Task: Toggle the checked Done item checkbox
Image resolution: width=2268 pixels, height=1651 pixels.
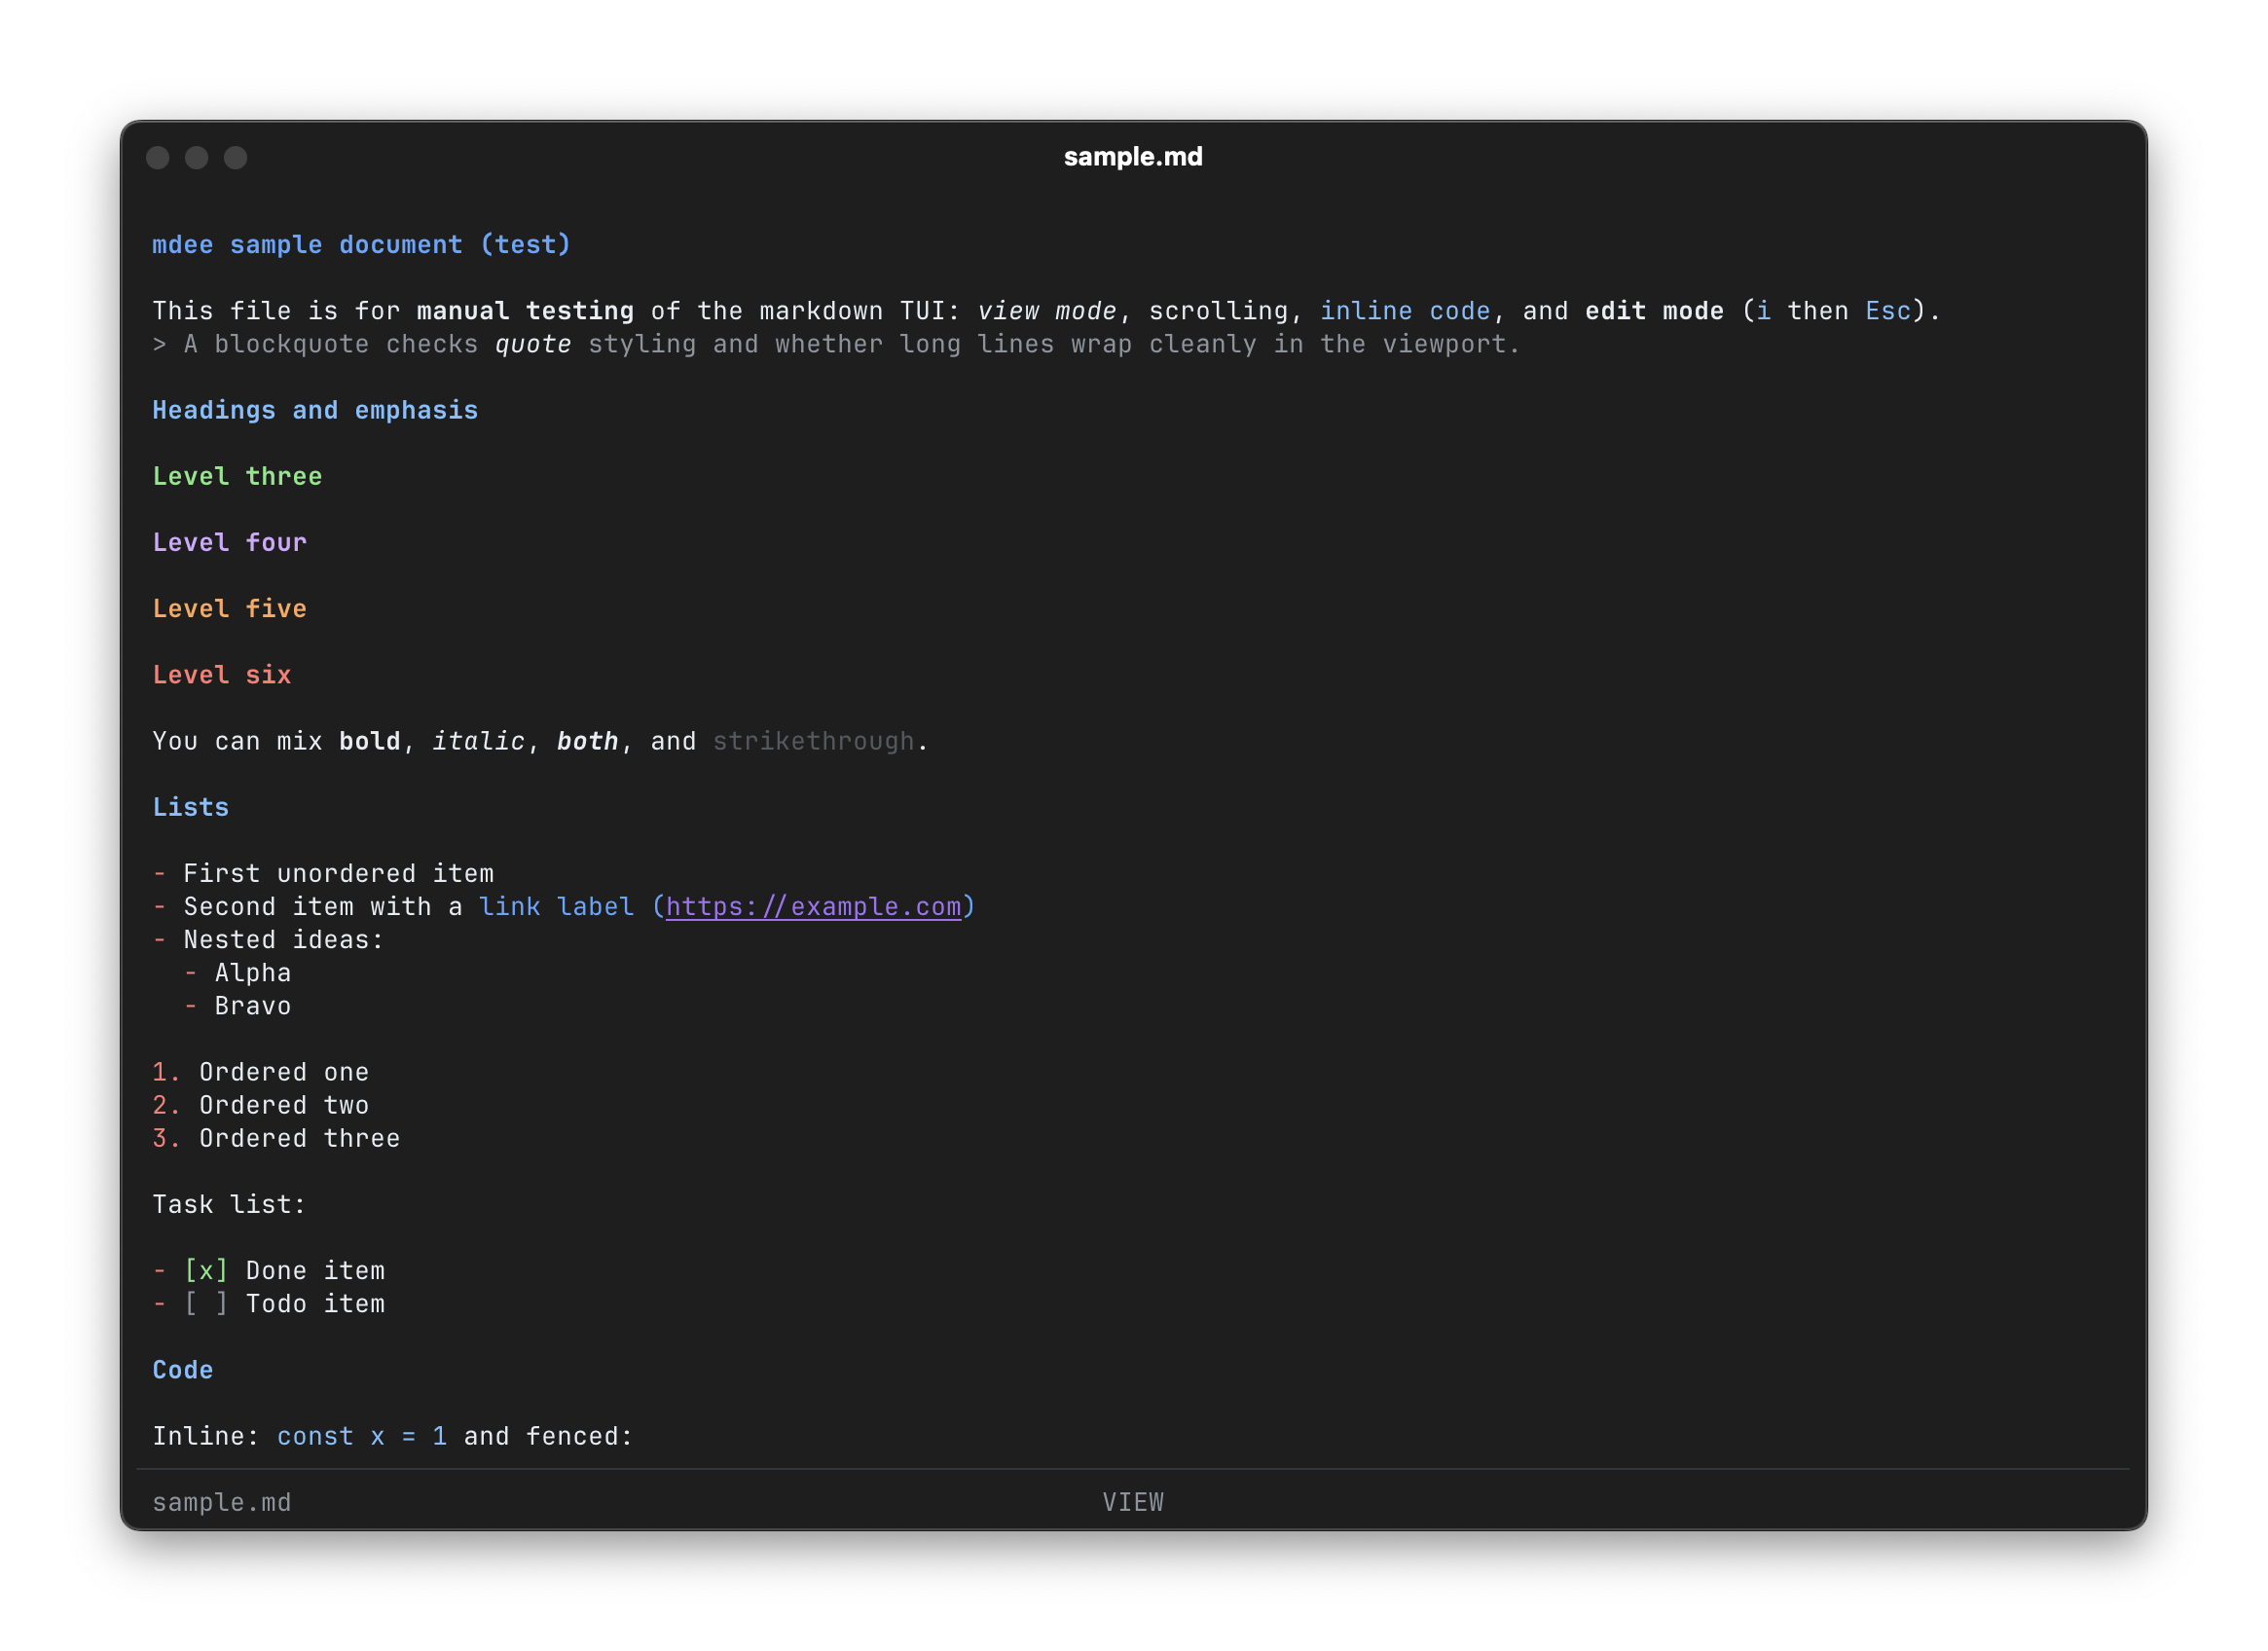Action: [x=205, y=1270]
